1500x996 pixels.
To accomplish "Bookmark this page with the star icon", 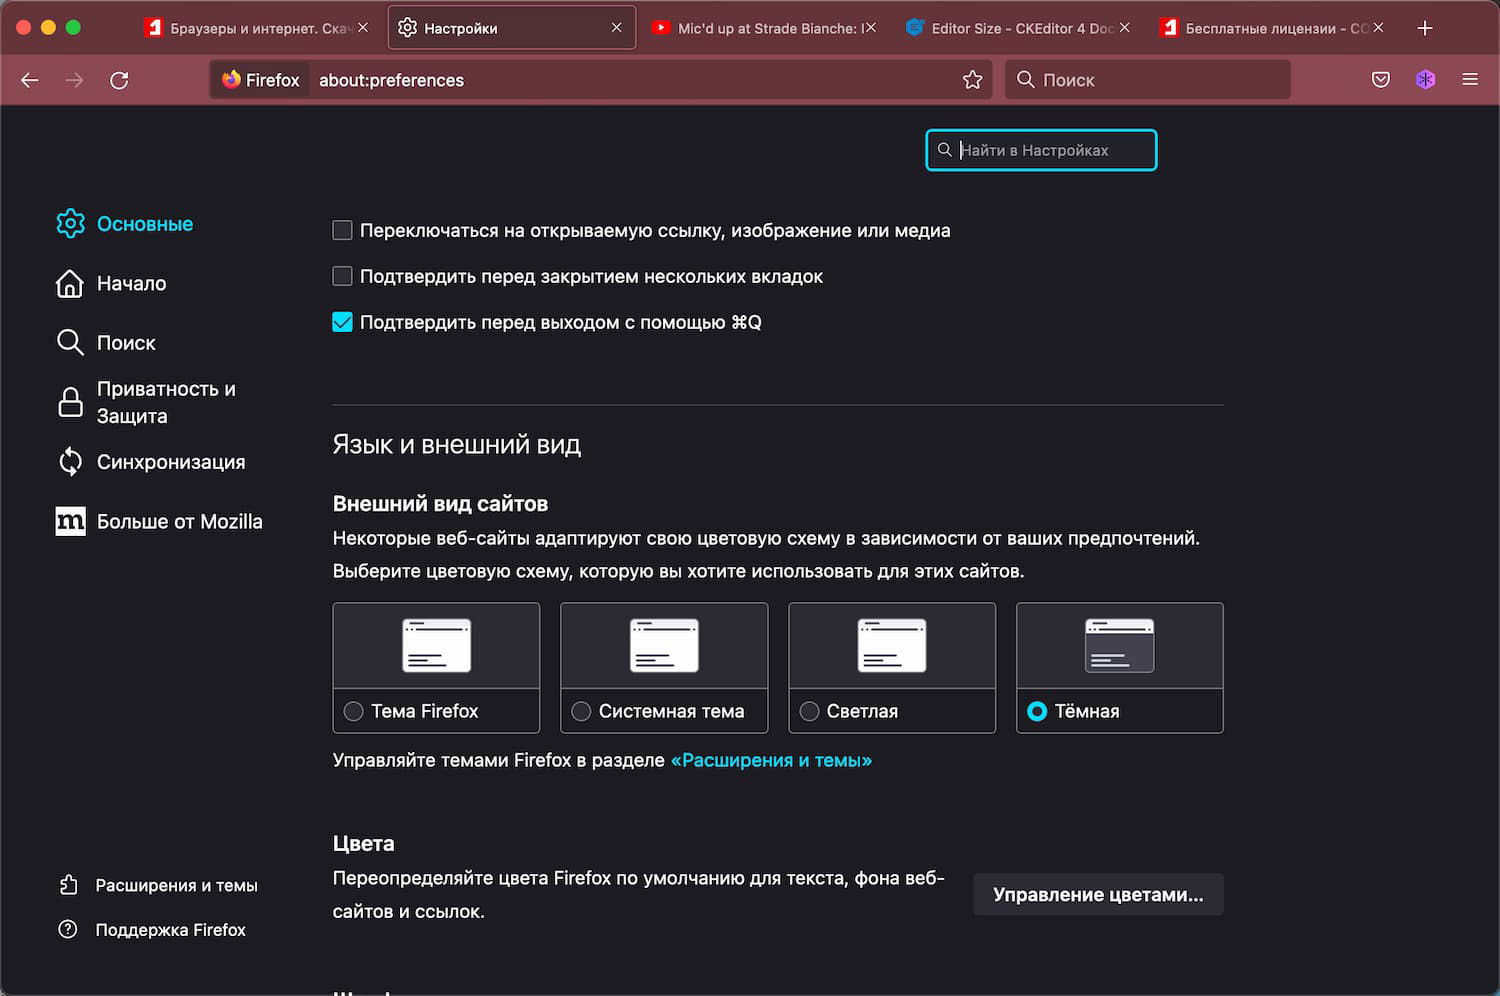I will (x=972, y=80).
